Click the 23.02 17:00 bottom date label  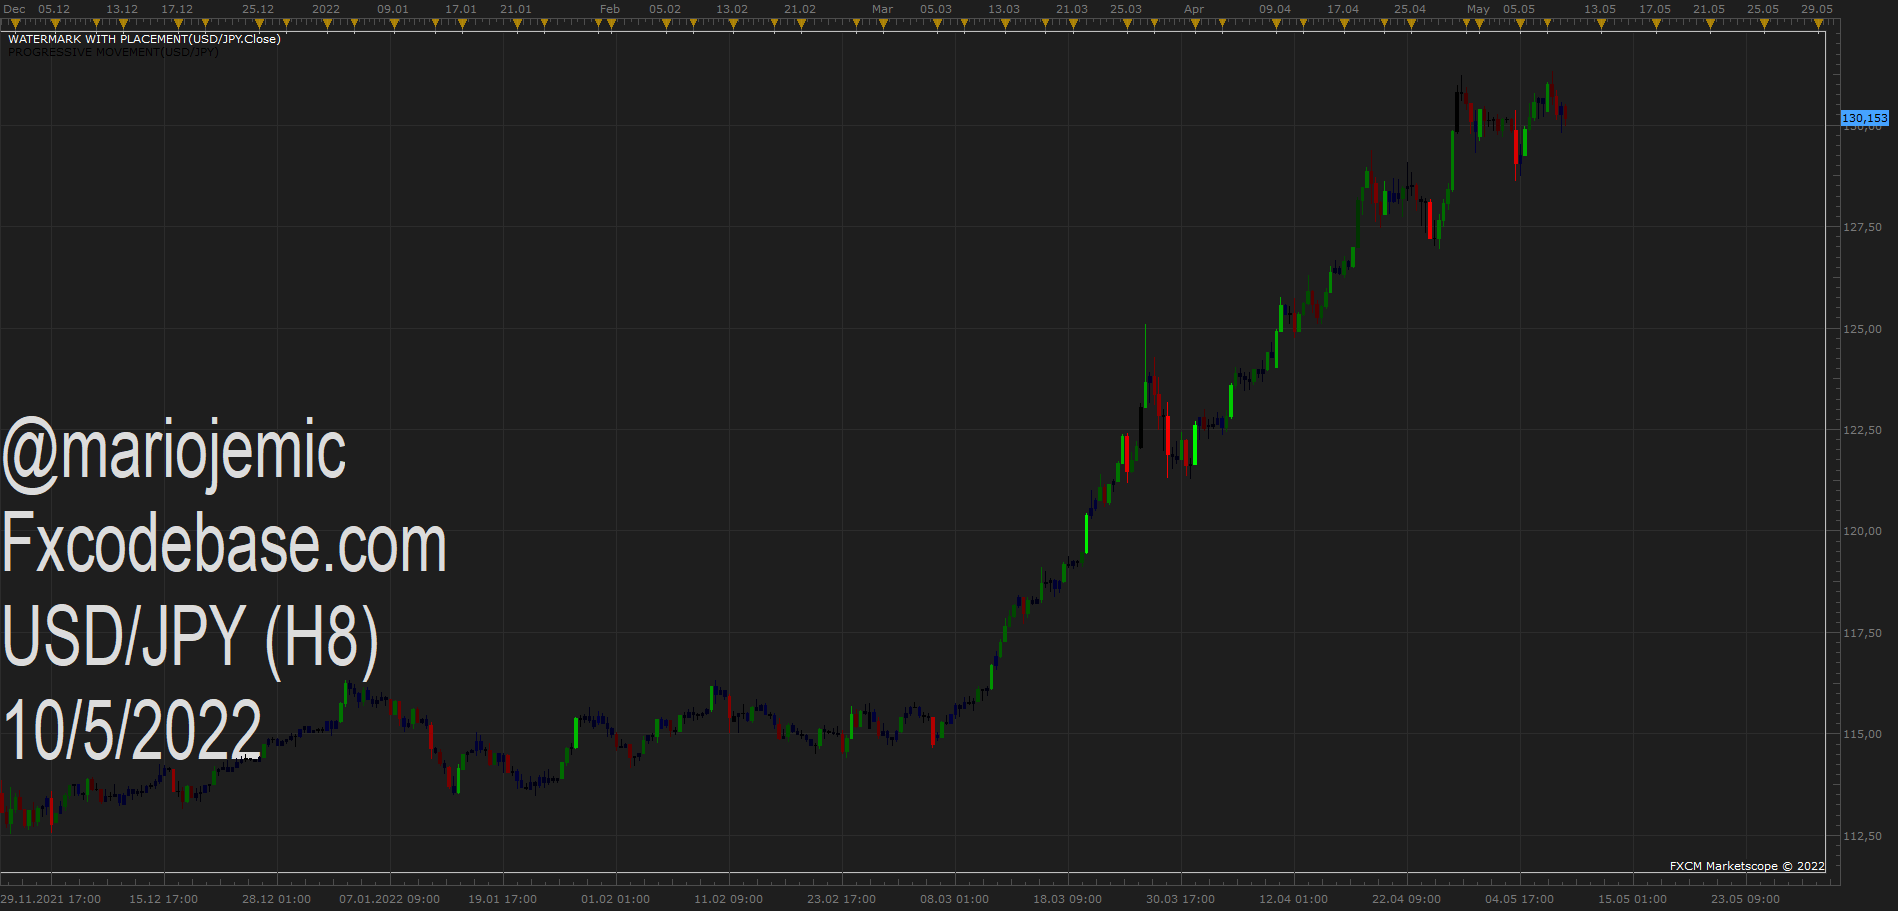[841, 899]
